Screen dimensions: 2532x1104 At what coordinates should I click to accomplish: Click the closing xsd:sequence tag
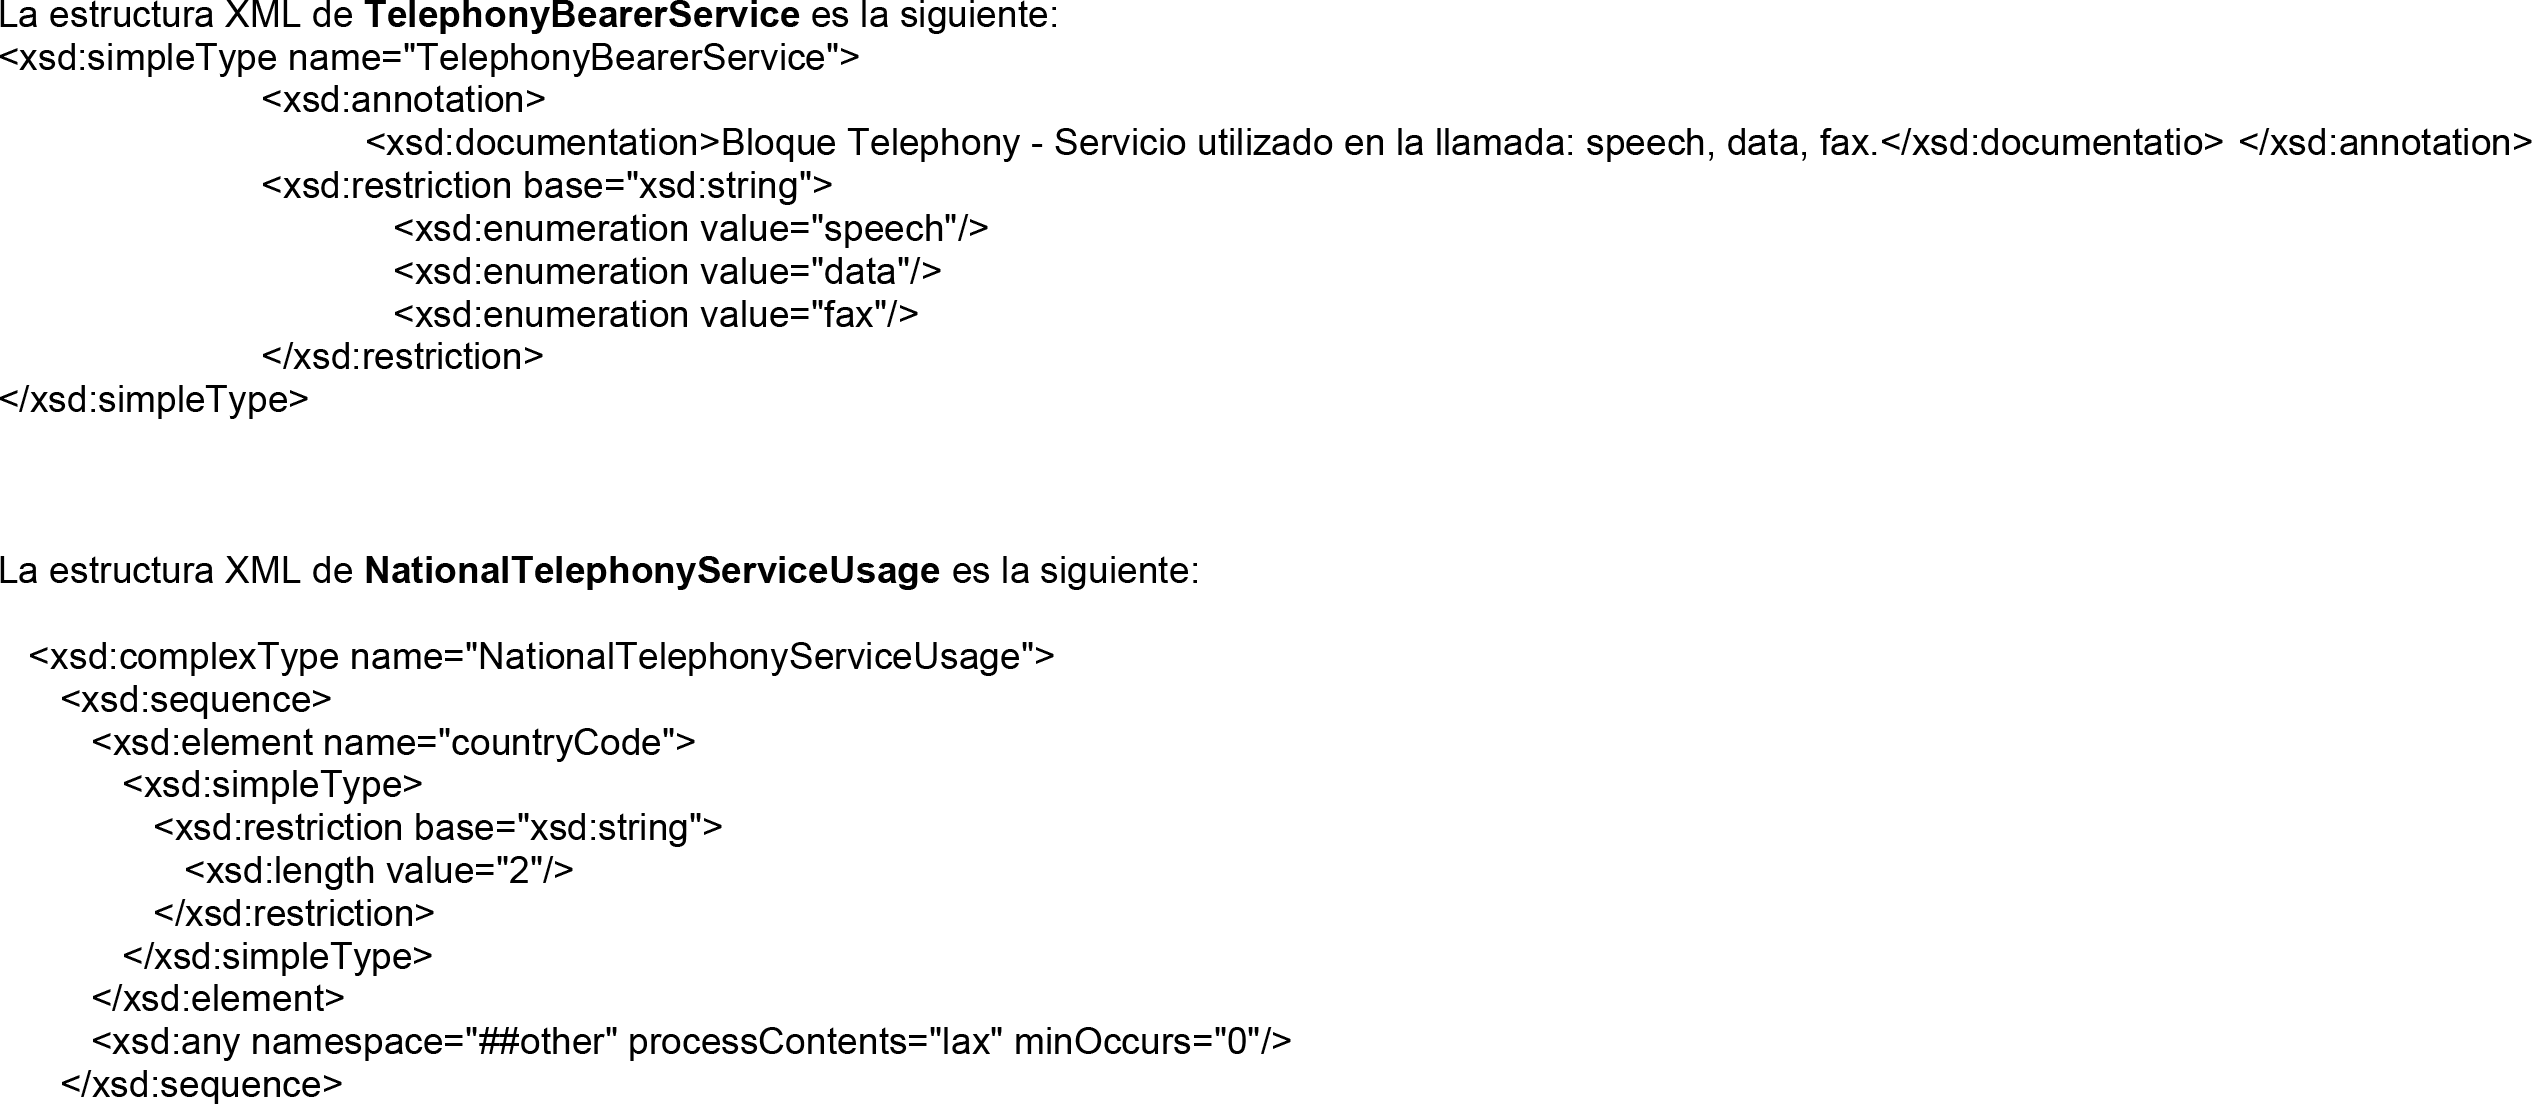point(202,1085)
